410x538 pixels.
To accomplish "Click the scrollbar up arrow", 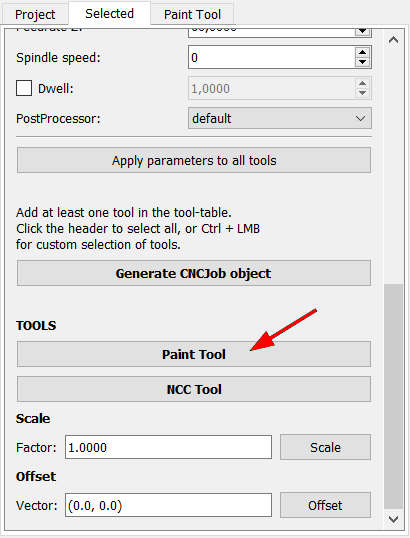I will [x=393, y=40].
